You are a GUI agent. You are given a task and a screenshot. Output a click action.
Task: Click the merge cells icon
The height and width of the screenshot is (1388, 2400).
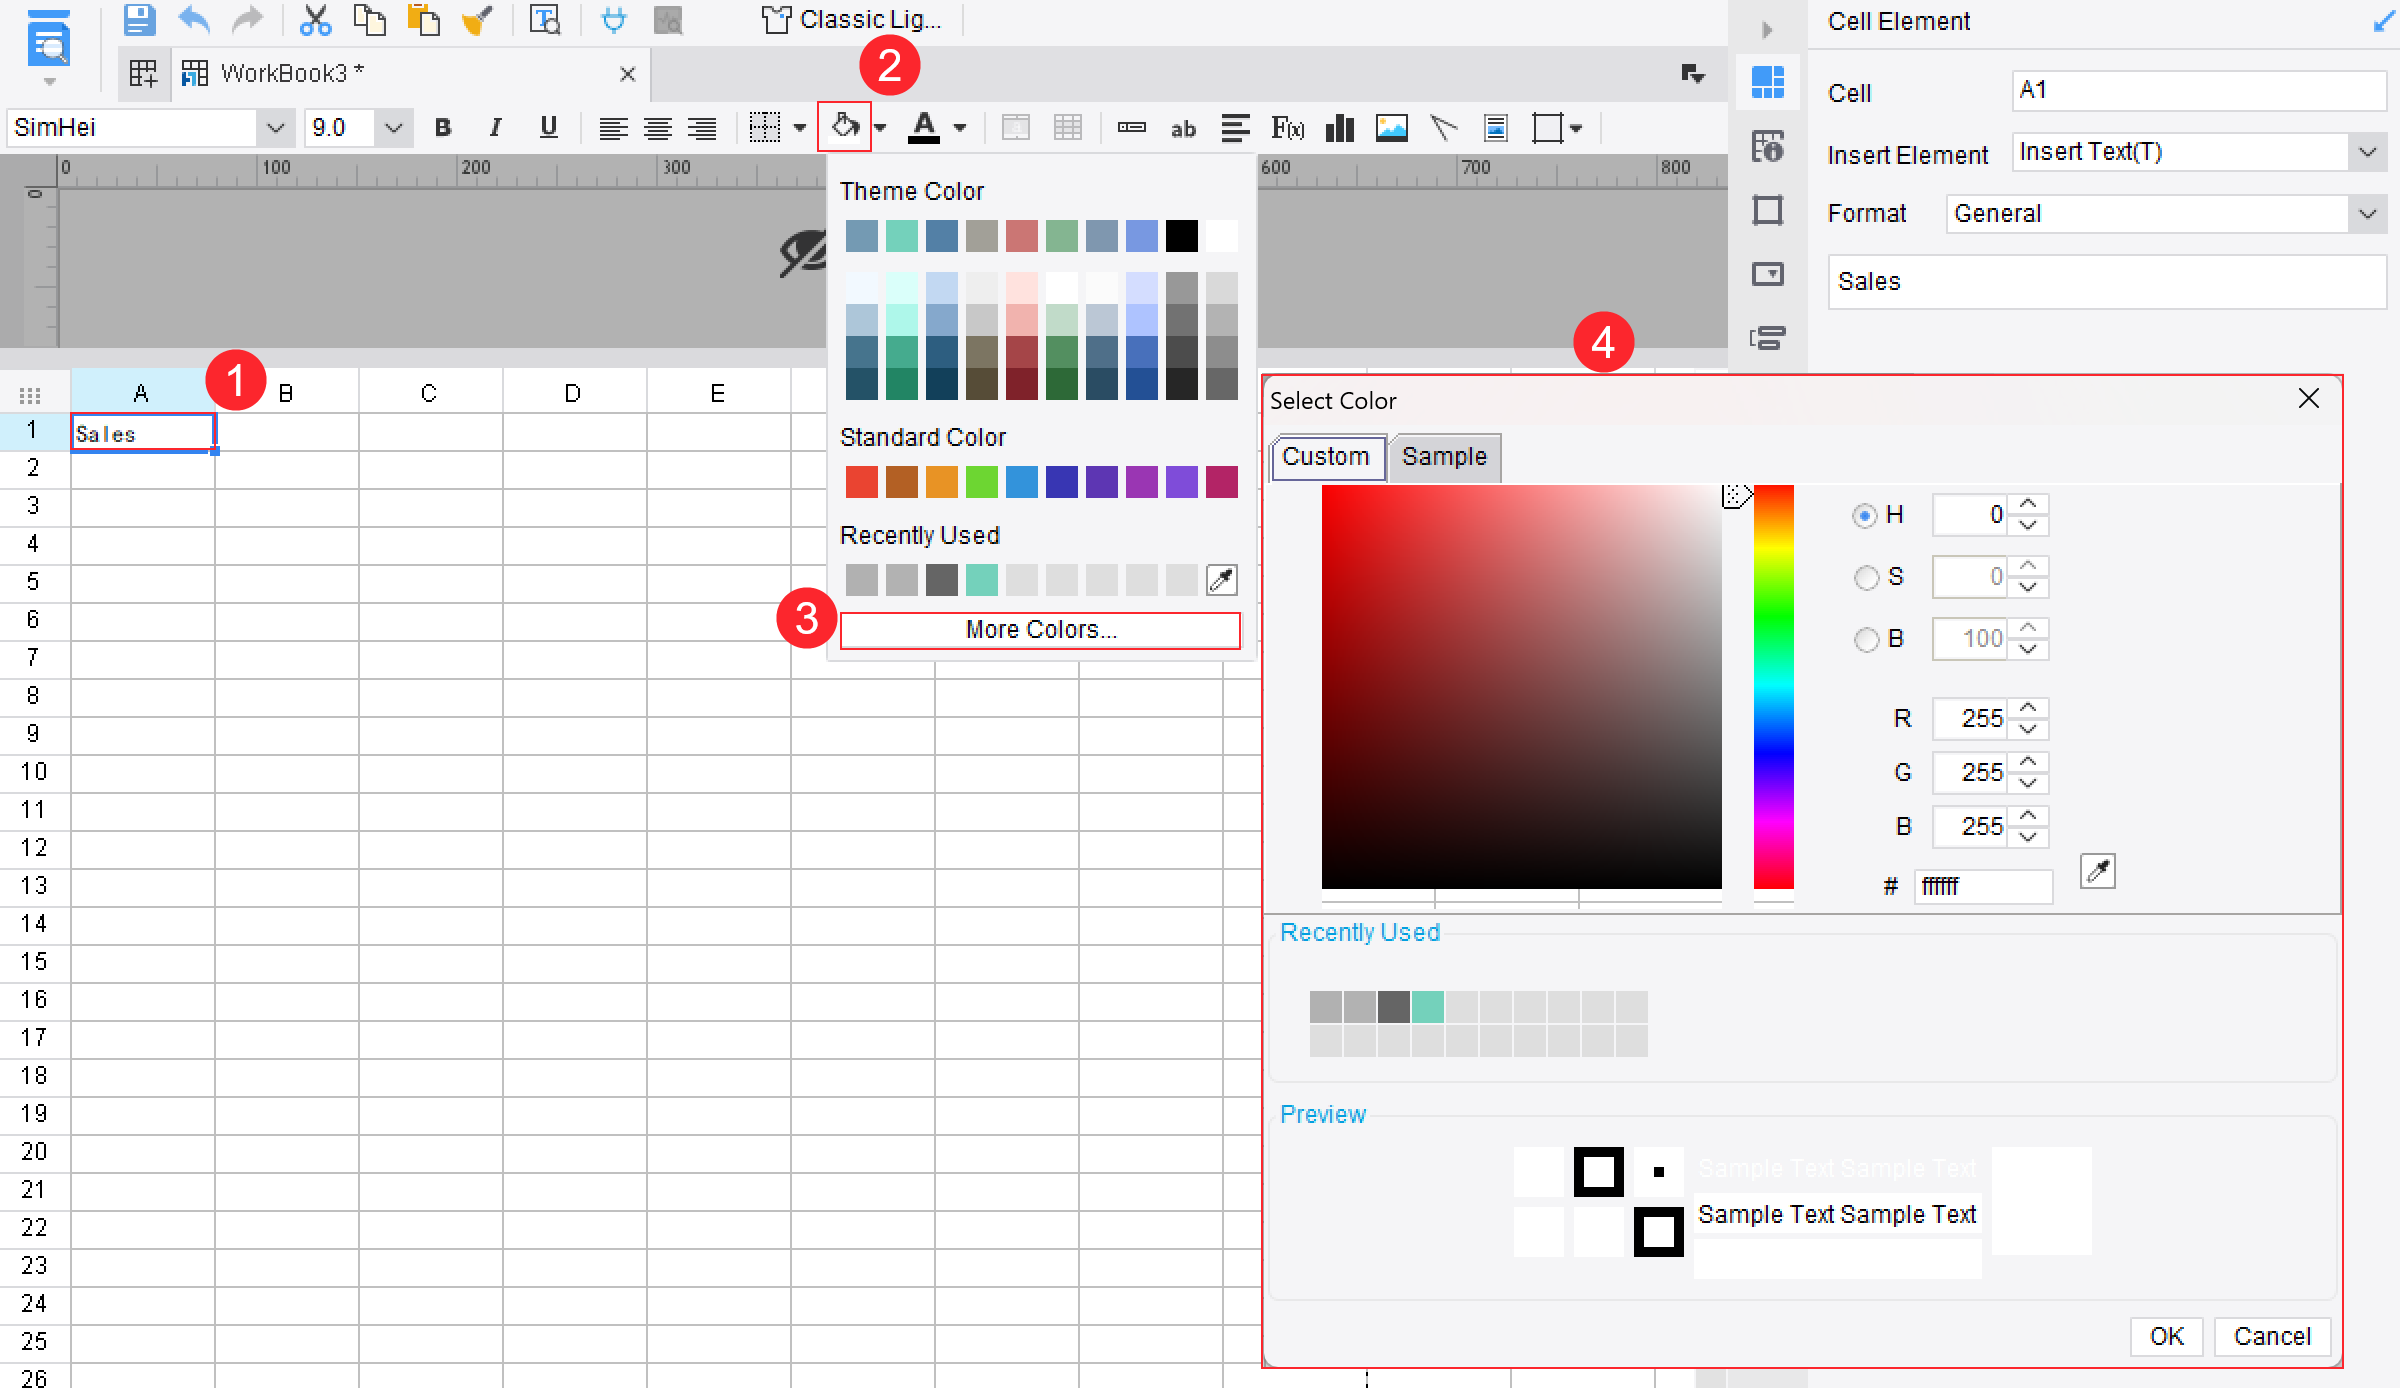pos(1016,128)
